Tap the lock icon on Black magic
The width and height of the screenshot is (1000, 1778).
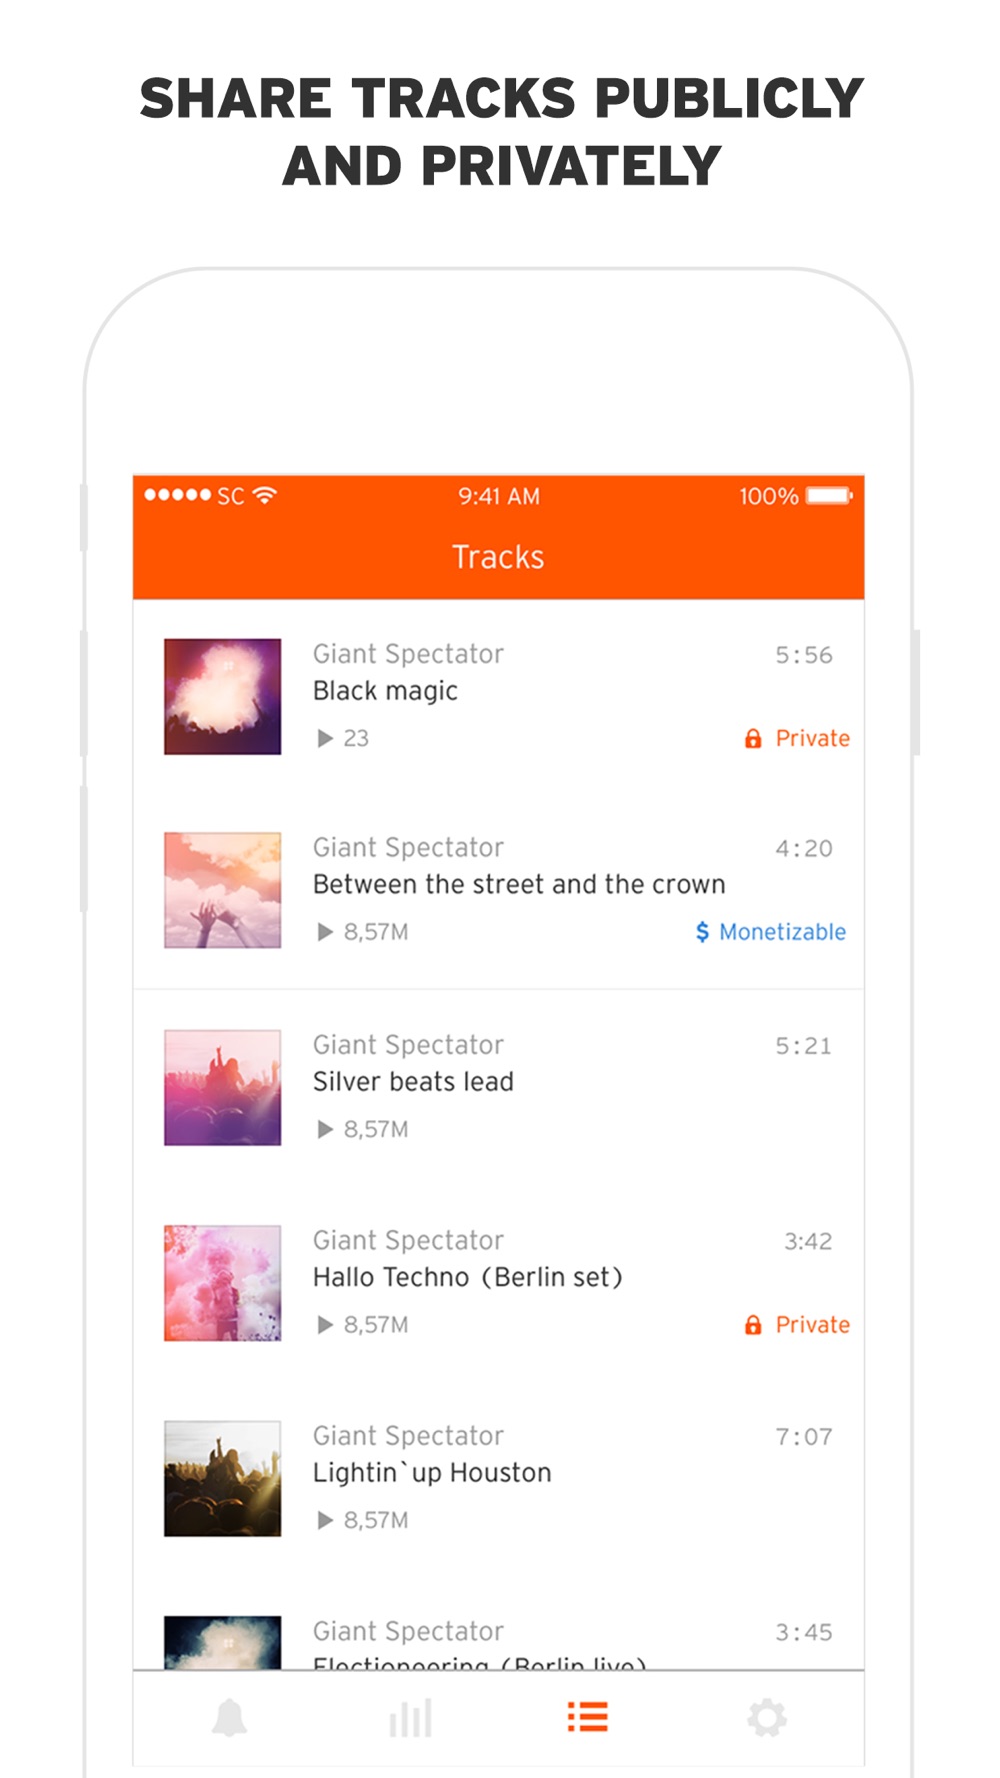point(753,738)
